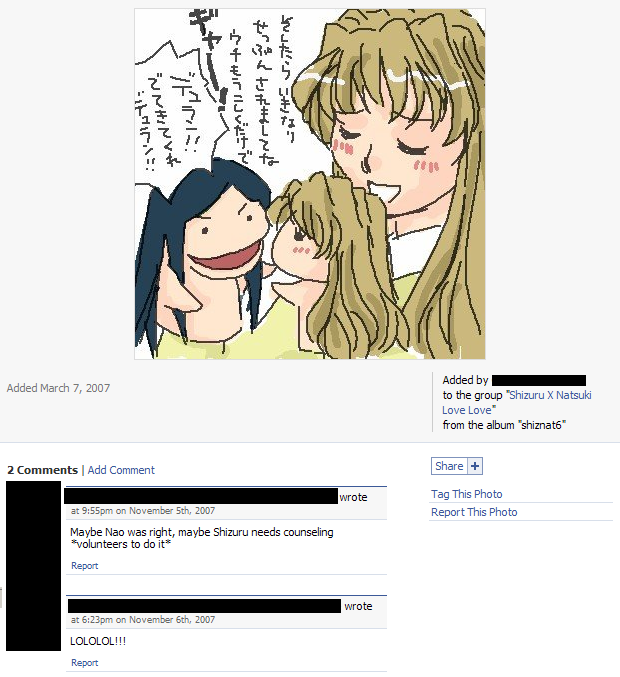The width and height of the screenshot is (620, 677).
Task: Click the album name shiznat6
Action: pos(541,425)
